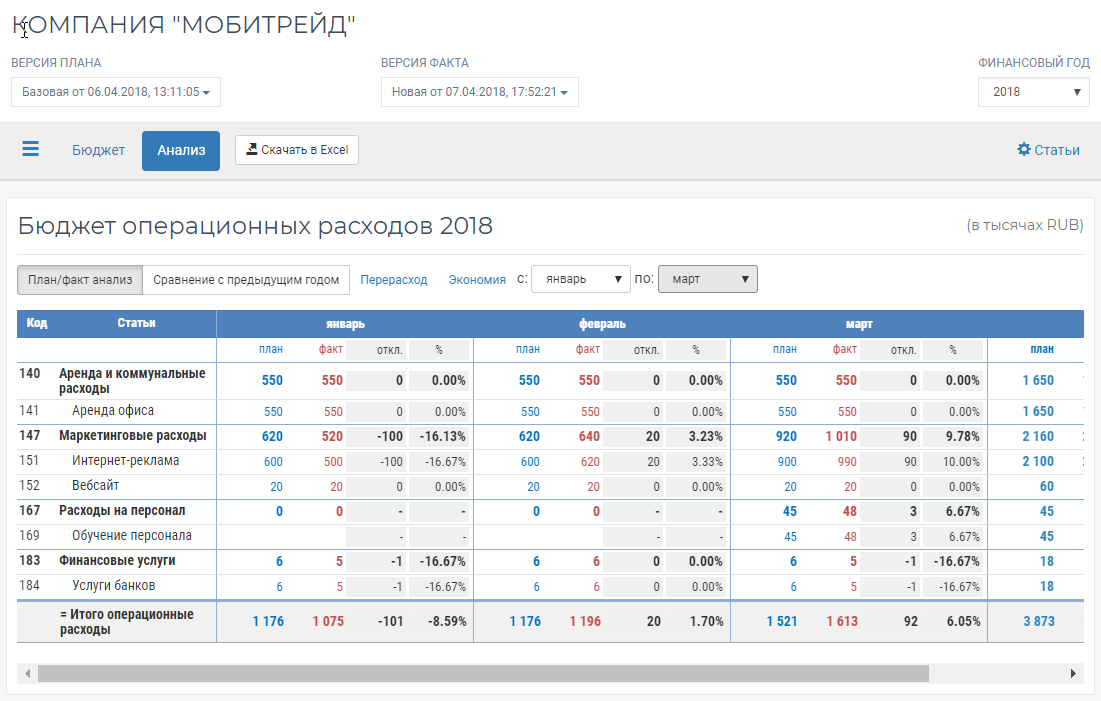Select Сравнение с предыдущим годом view
Viewport: 1101px width, 701px height.
[x=248, y=280]
